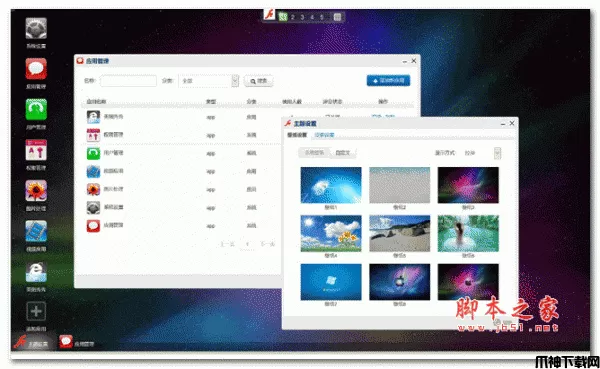This screenshot has width=600, height=369.
Task: Click the blue video icon in app table
Action: (x=93, y=171)
